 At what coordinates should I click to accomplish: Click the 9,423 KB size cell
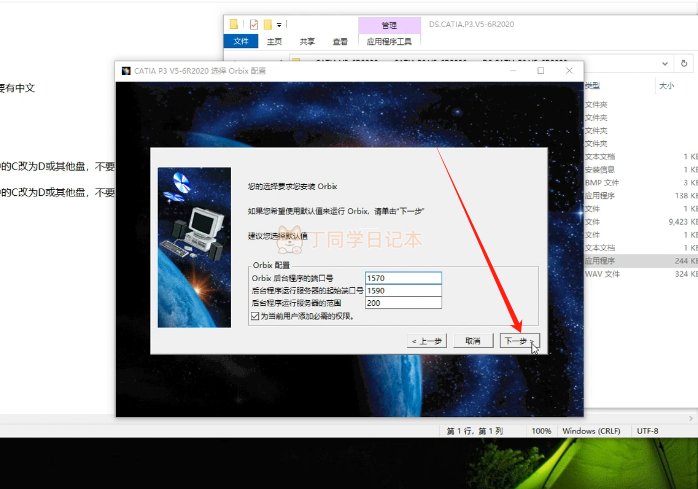pos(683,222)
